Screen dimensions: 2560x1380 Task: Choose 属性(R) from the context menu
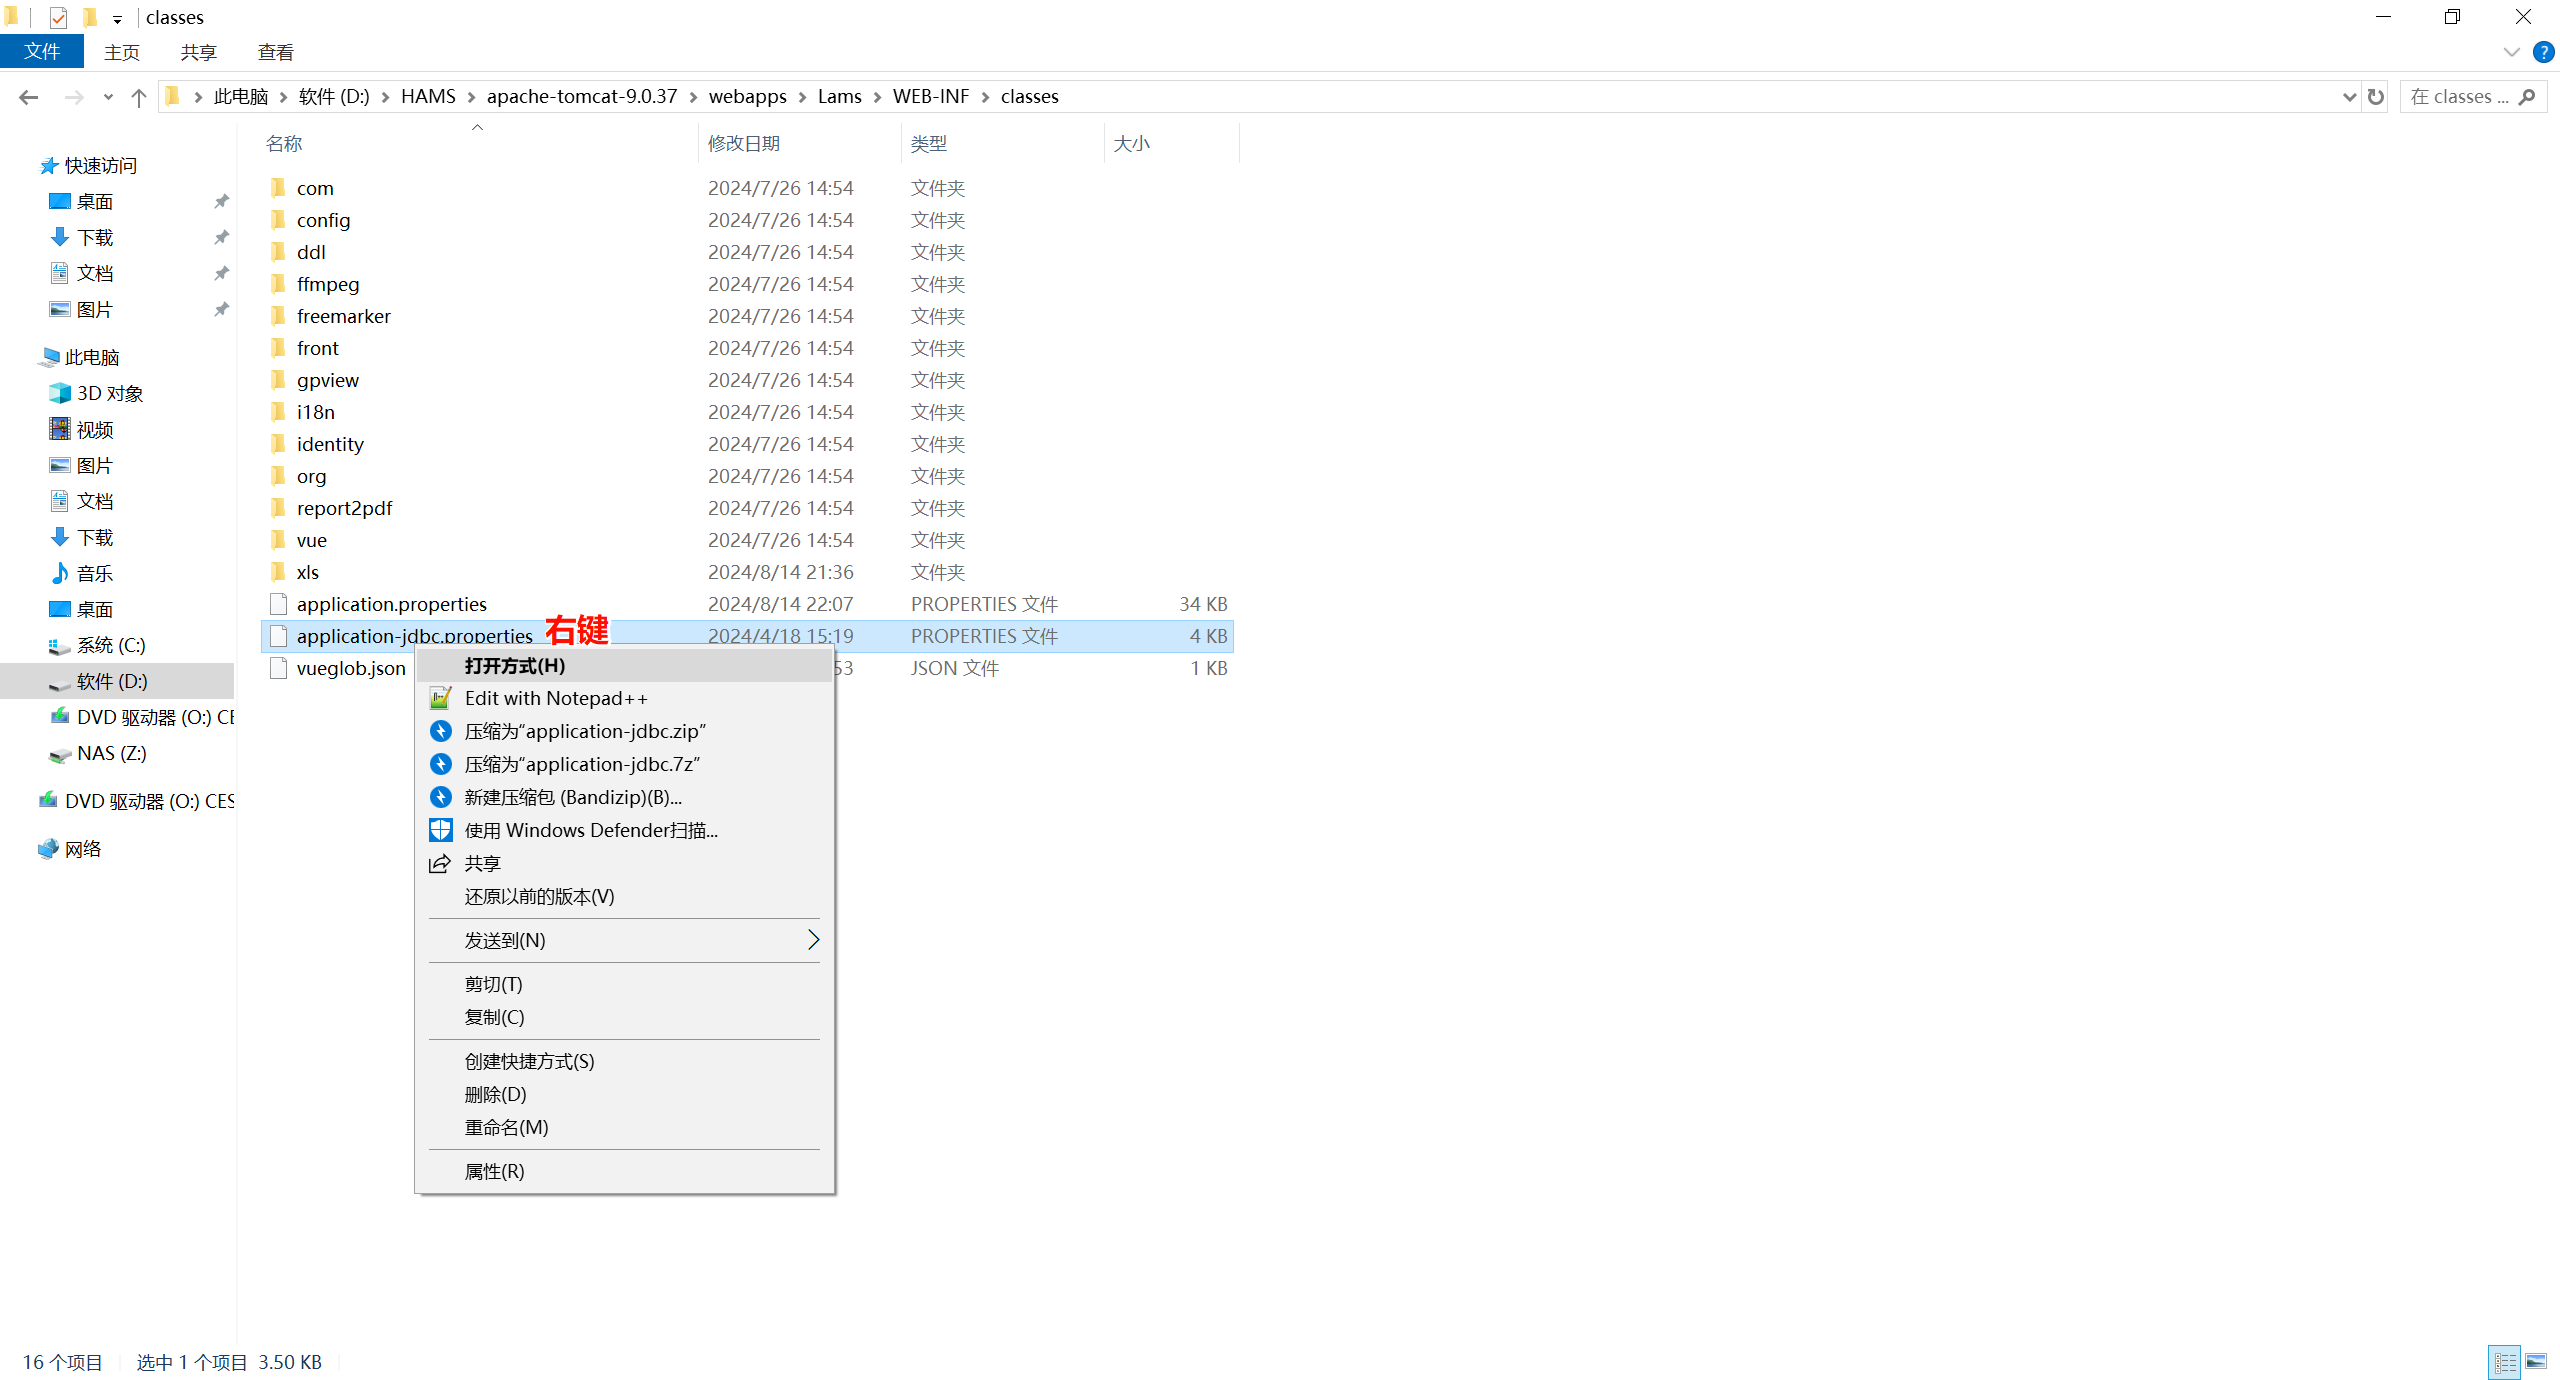tap(494, 1171)
